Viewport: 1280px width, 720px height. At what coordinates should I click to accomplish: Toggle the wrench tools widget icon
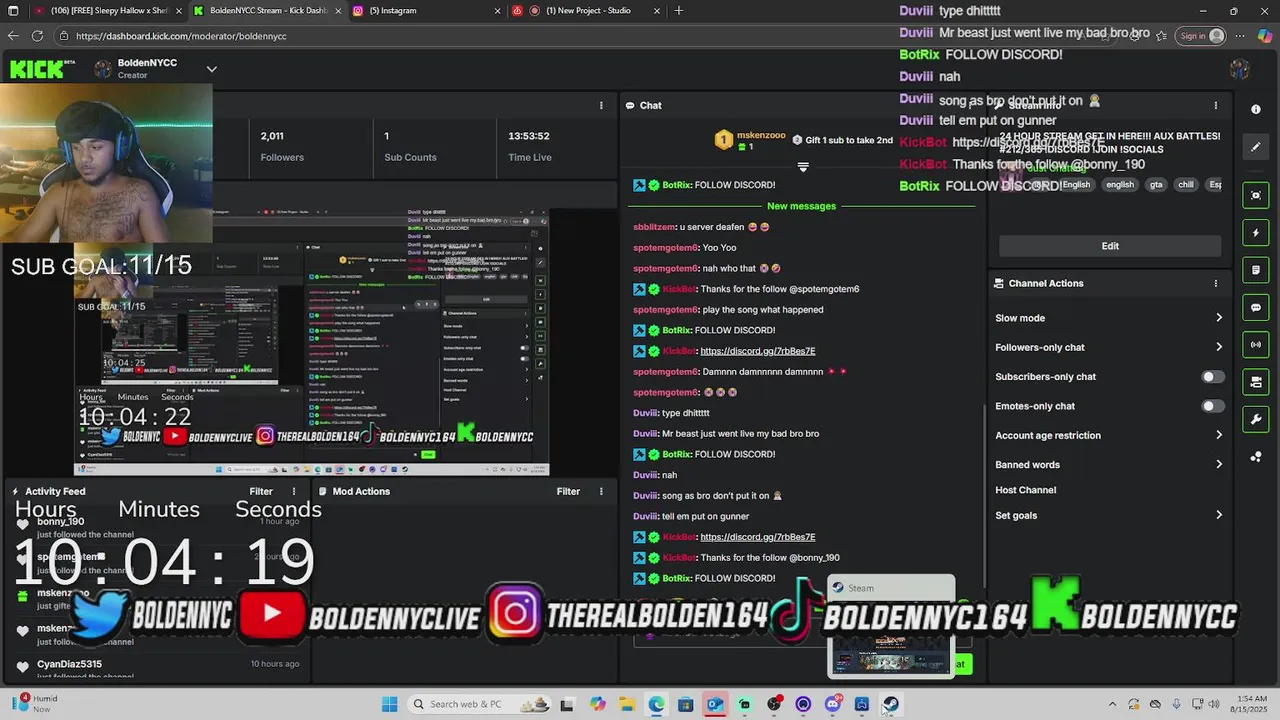1256,419
